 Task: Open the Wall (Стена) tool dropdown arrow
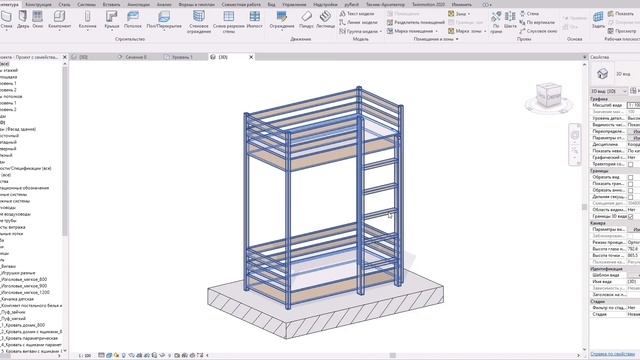tap(6, 30)
